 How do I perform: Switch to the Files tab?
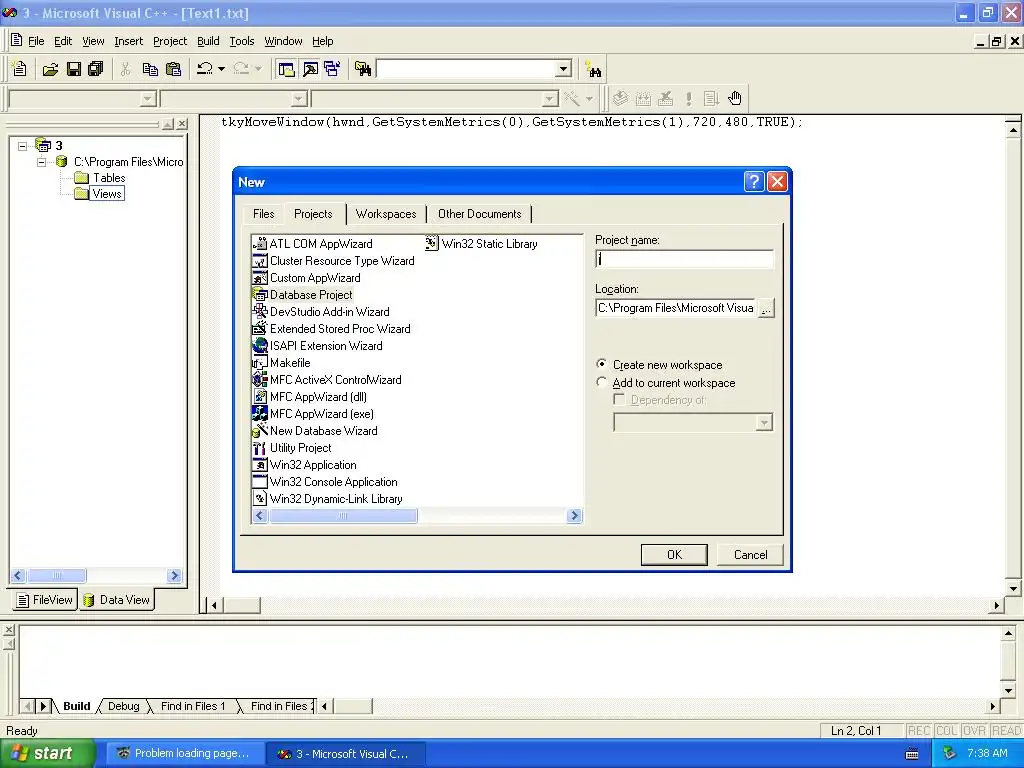(x=263, y=214)
